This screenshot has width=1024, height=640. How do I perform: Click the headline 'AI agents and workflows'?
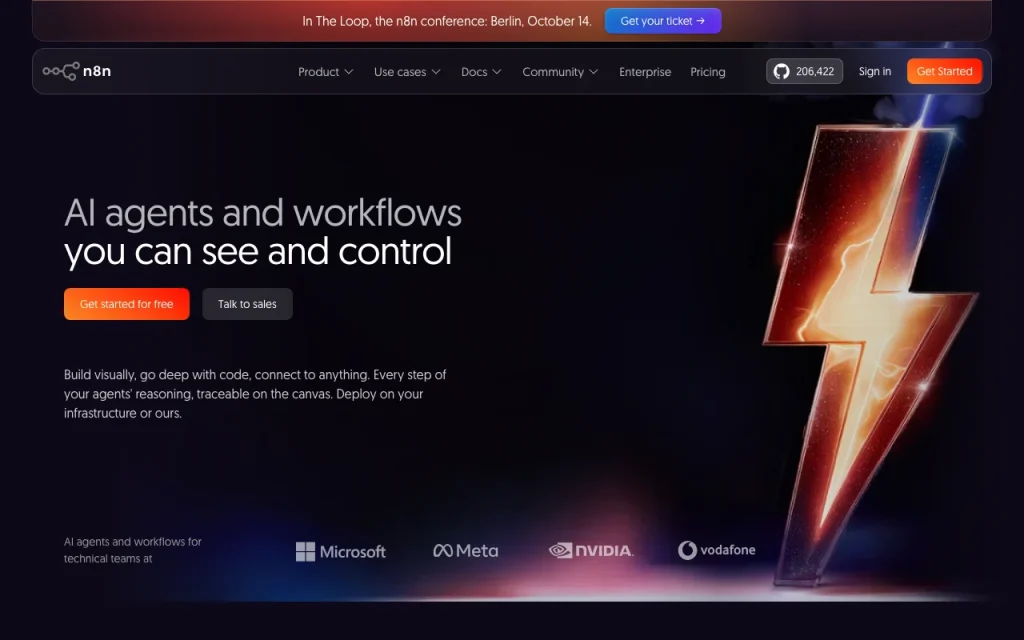click(263, 213)
